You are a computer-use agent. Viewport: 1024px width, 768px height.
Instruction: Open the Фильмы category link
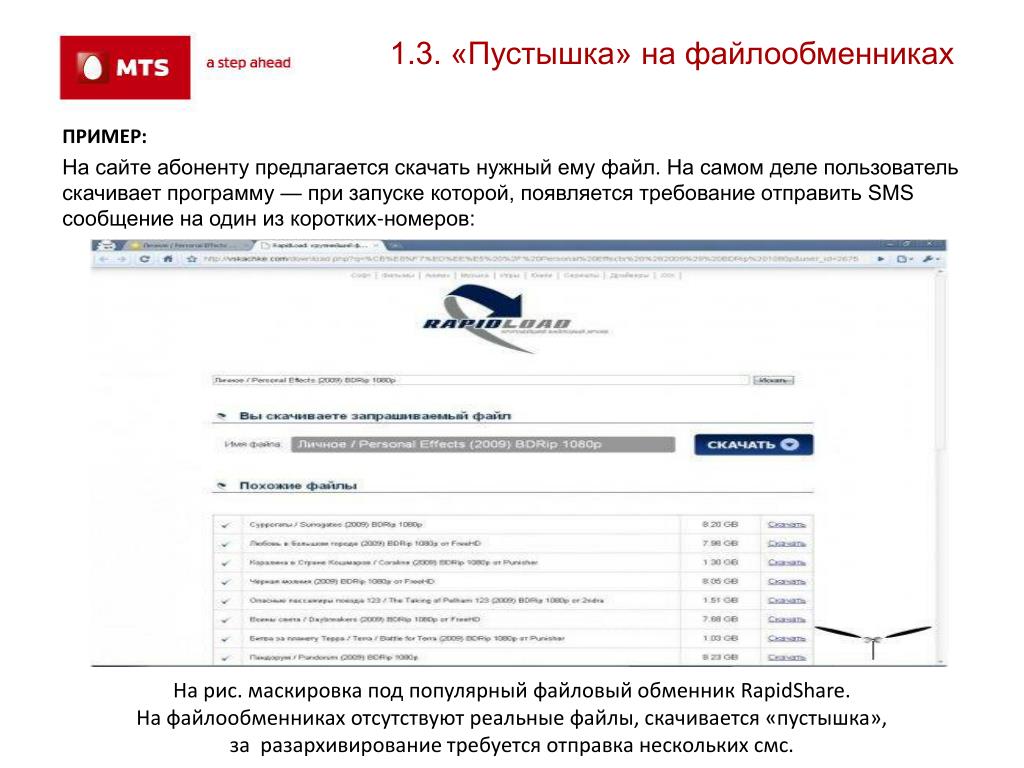pyautogui.click(x=398, y=276)
